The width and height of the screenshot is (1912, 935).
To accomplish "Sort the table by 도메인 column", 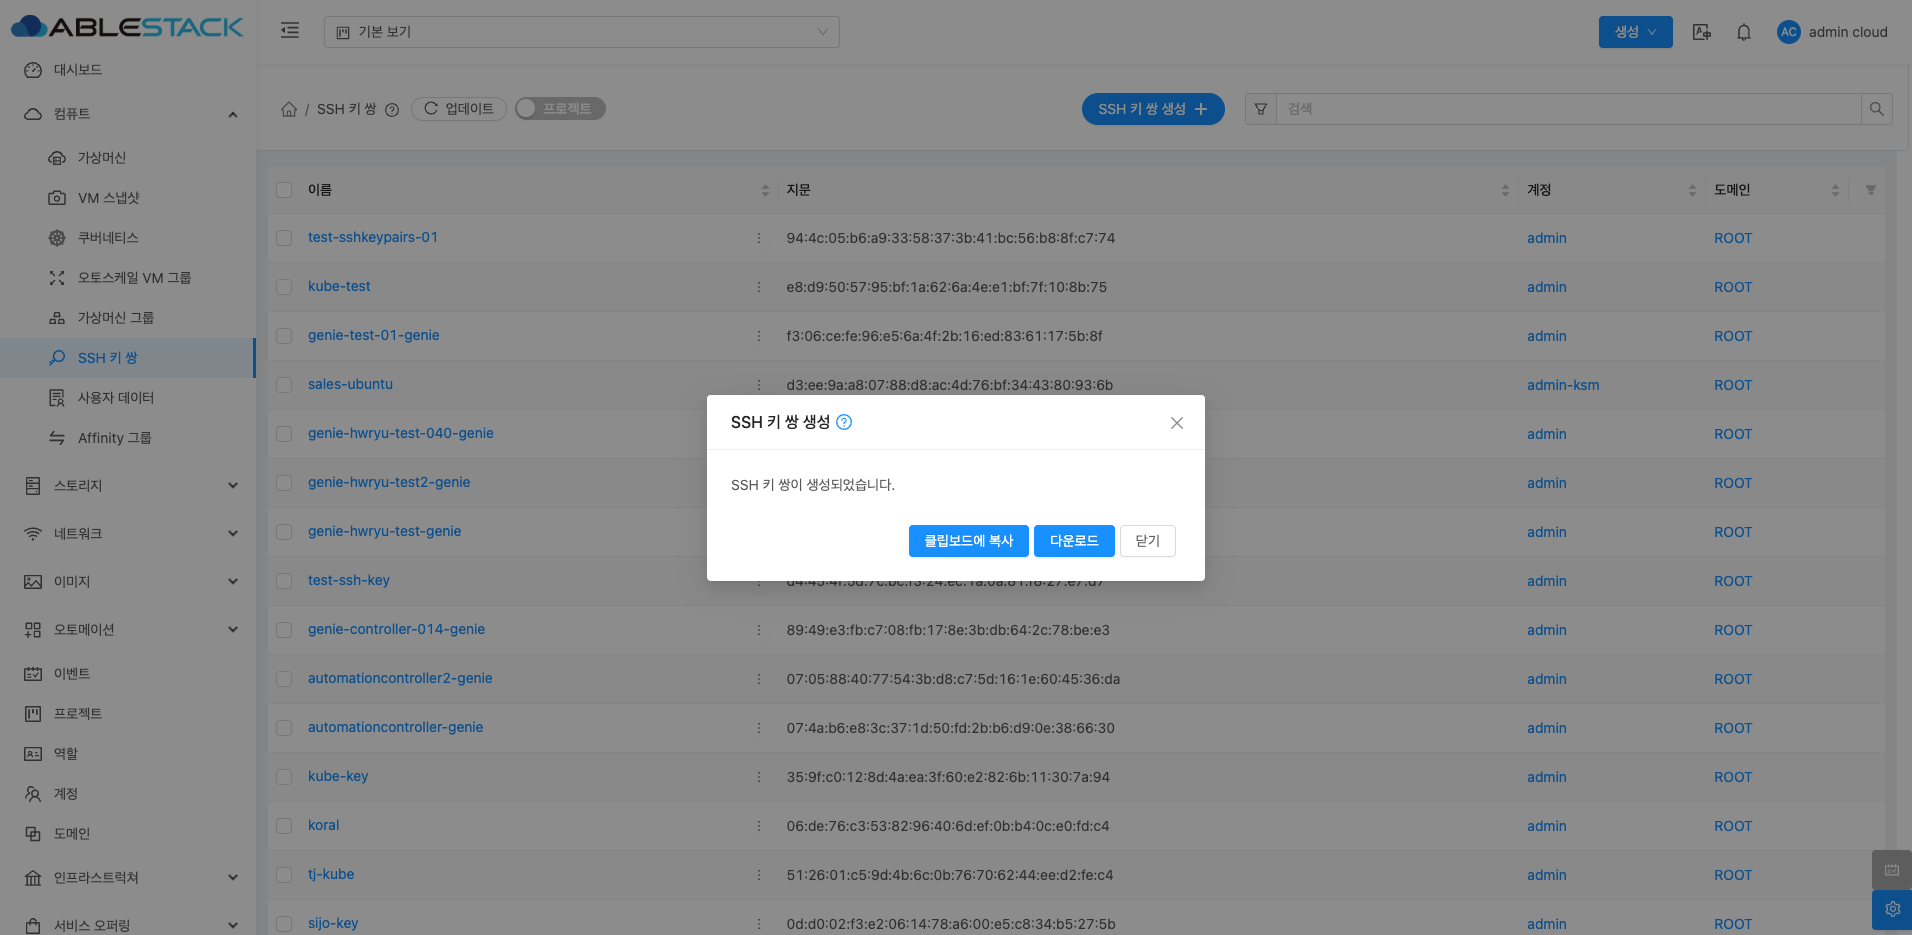I will [x=1835, y=190].
